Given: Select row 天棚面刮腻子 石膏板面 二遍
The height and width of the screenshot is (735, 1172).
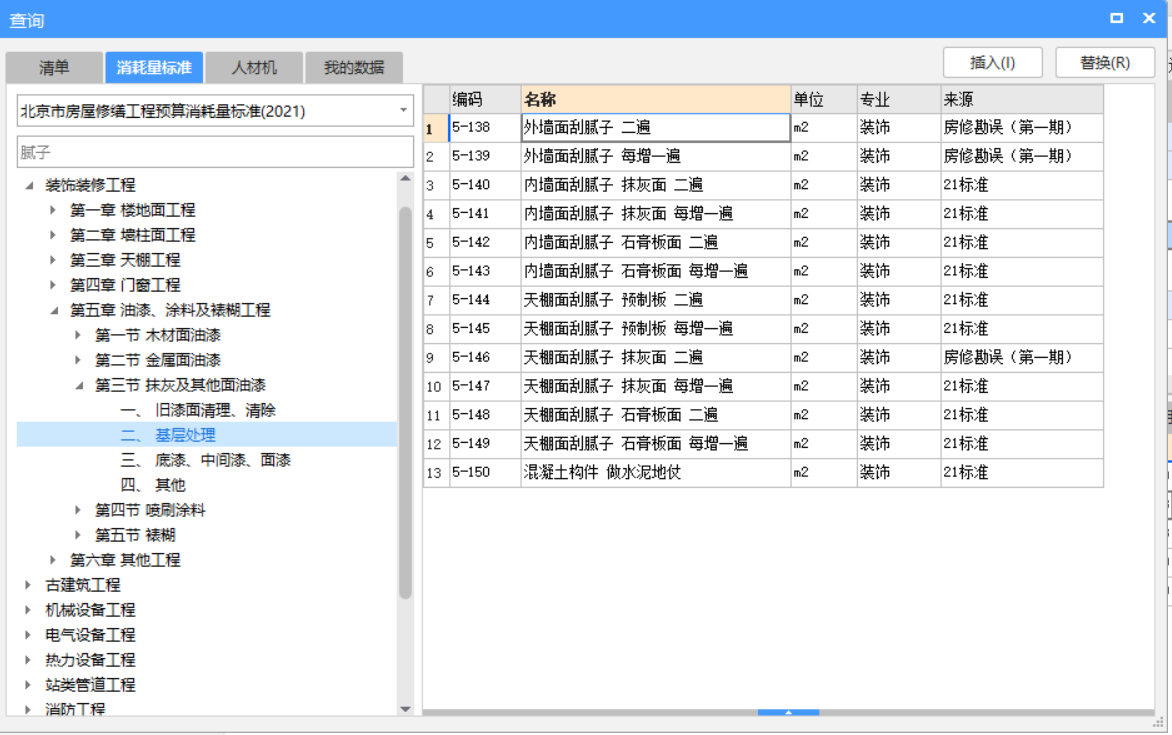Looking at the screenshot, I should pyautogui.click(x=763, y=415).
